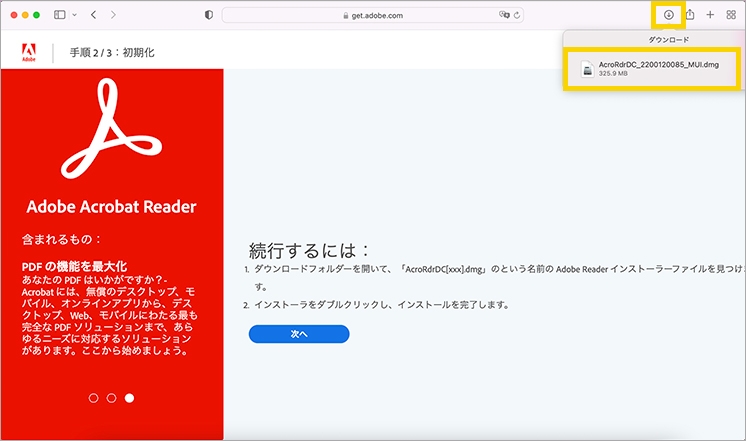The height and width of the screenshot is (441, 746).
Task: Click the PDF の機能を最大化 heading
Action: (74, 266)
